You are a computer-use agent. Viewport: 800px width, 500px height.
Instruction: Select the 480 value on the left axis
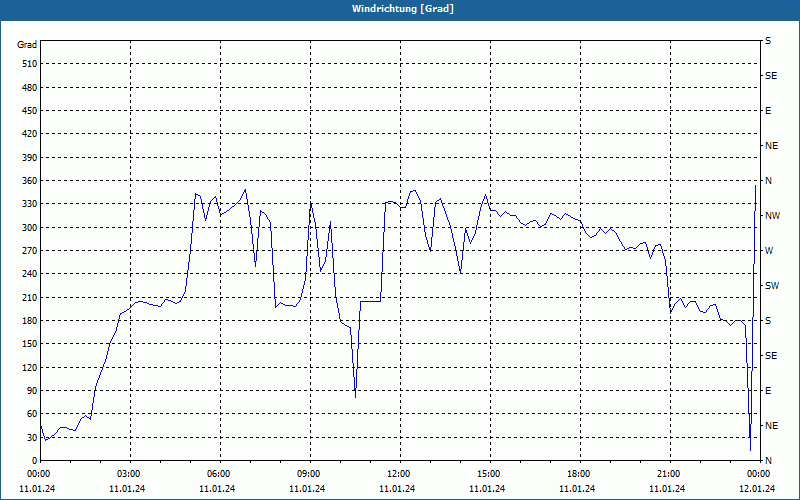point(30,88)
